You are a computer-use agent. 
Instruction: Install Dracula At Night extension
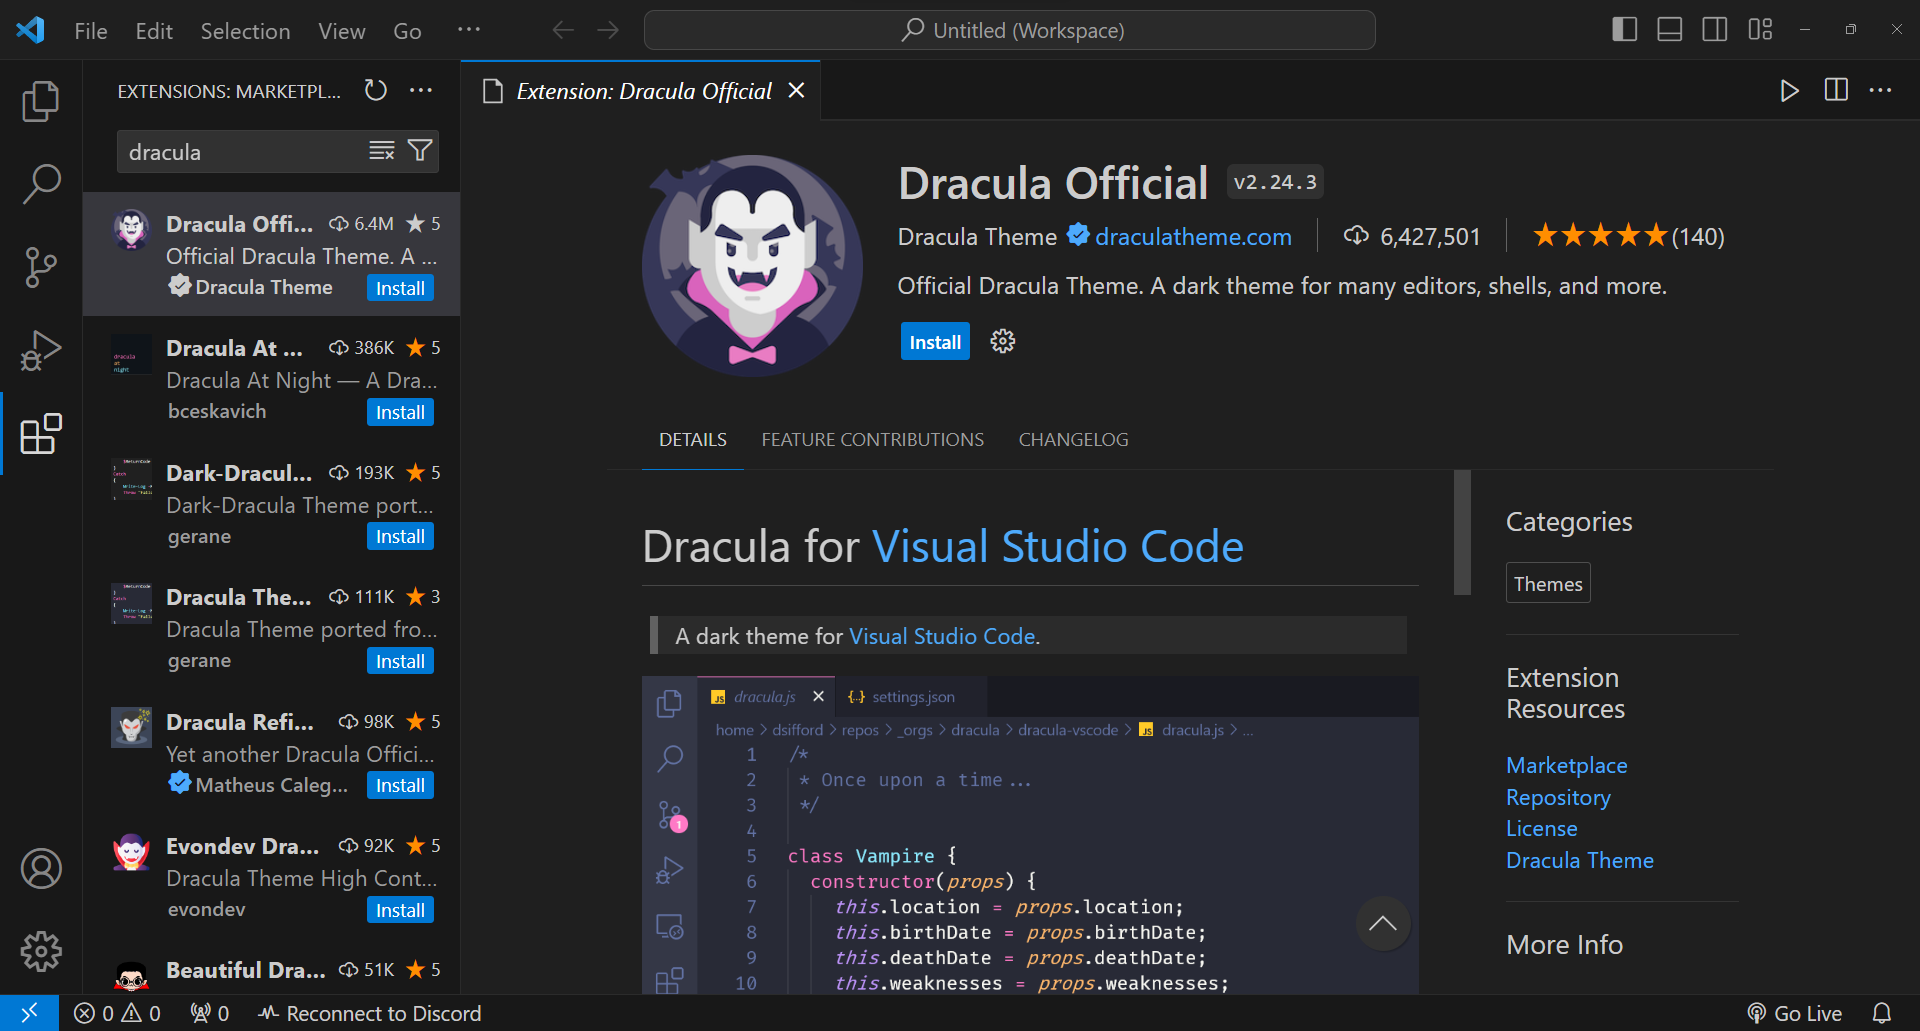pyautogui.click(x=400, y=413)
